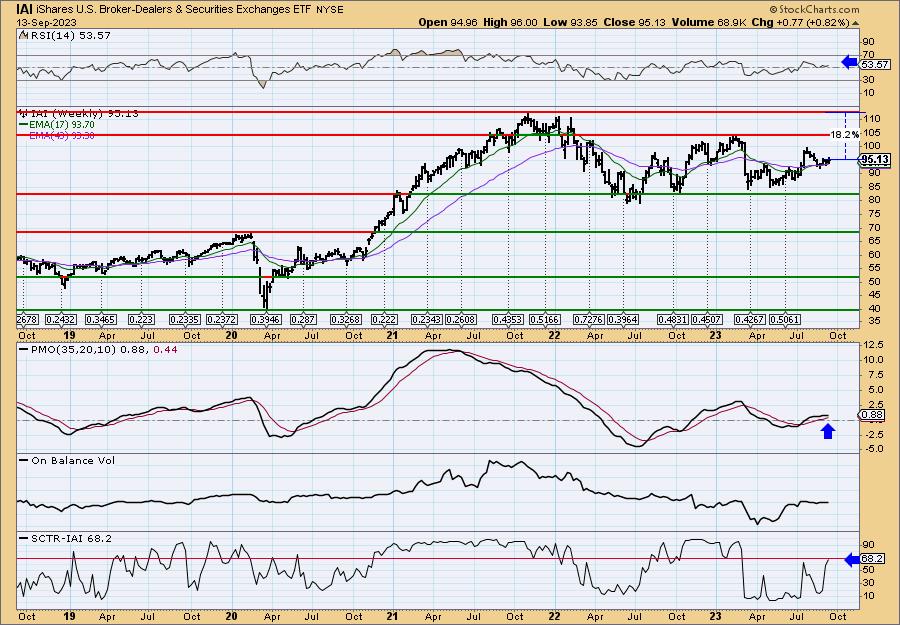Screen dimensions: 900x625
Task: Click the iShares U.S. Broker-Dealers ETF title
Action: click(172, 9)
